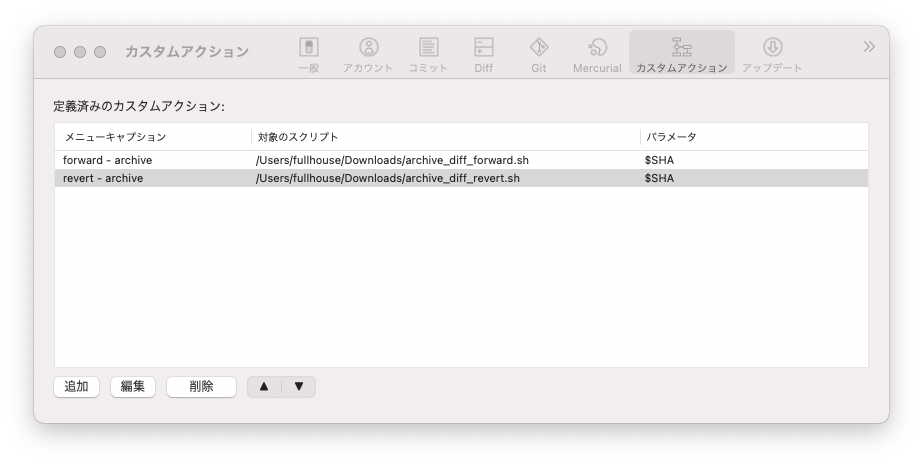Move selected action up with ▲

tap(264, 387)
